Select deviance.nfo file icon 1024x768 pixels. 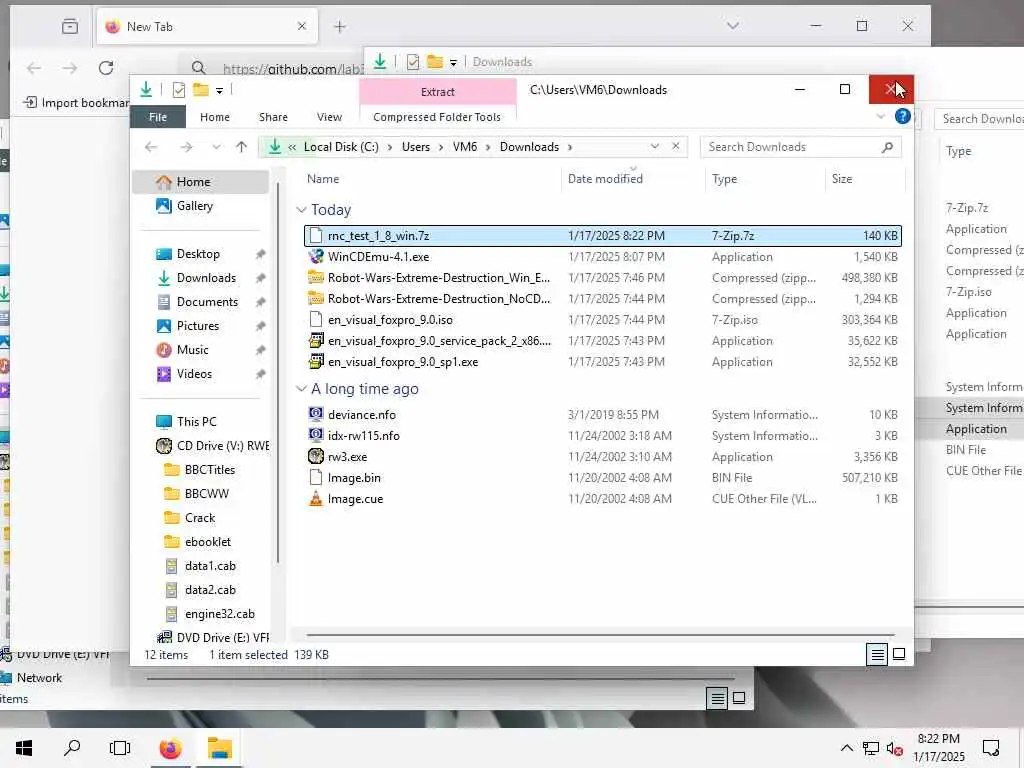[316, 414]
